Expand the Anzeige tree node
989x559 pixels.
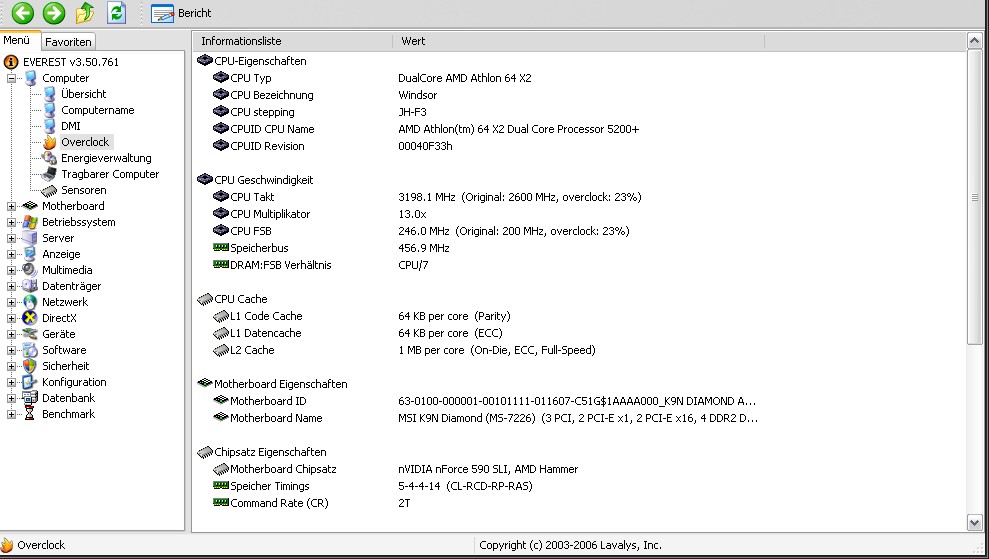click(x=11, y=254)
